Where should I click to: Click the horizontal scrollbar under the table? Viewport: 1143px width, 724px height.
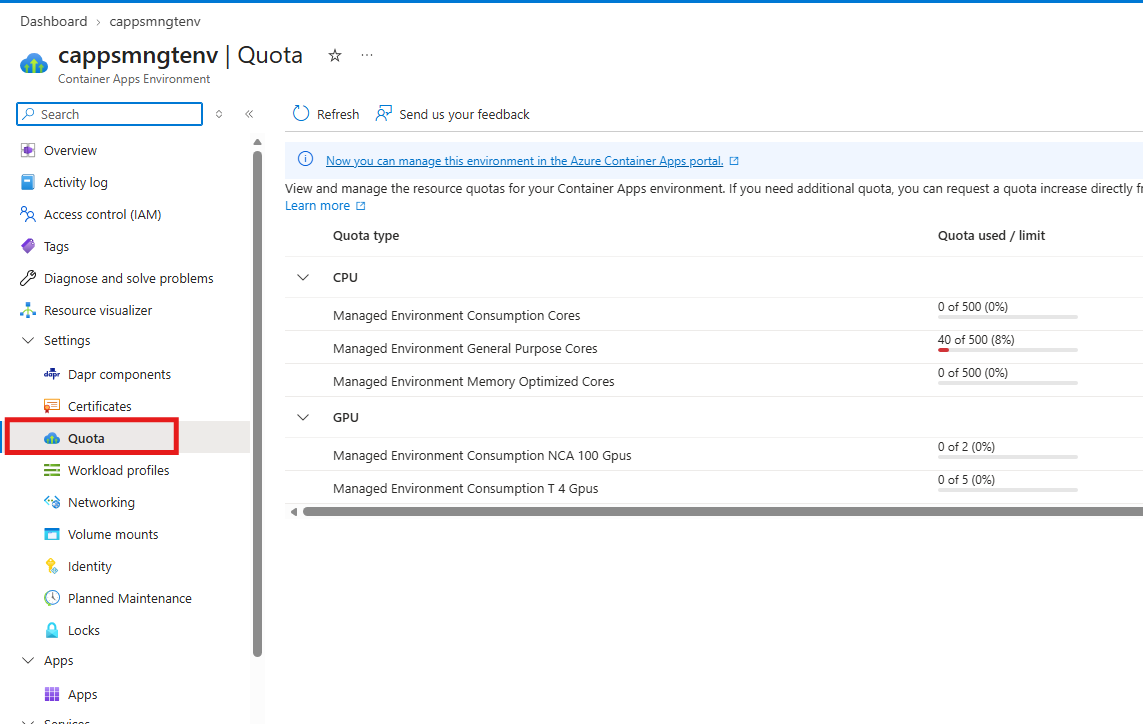tap(722, 512)
